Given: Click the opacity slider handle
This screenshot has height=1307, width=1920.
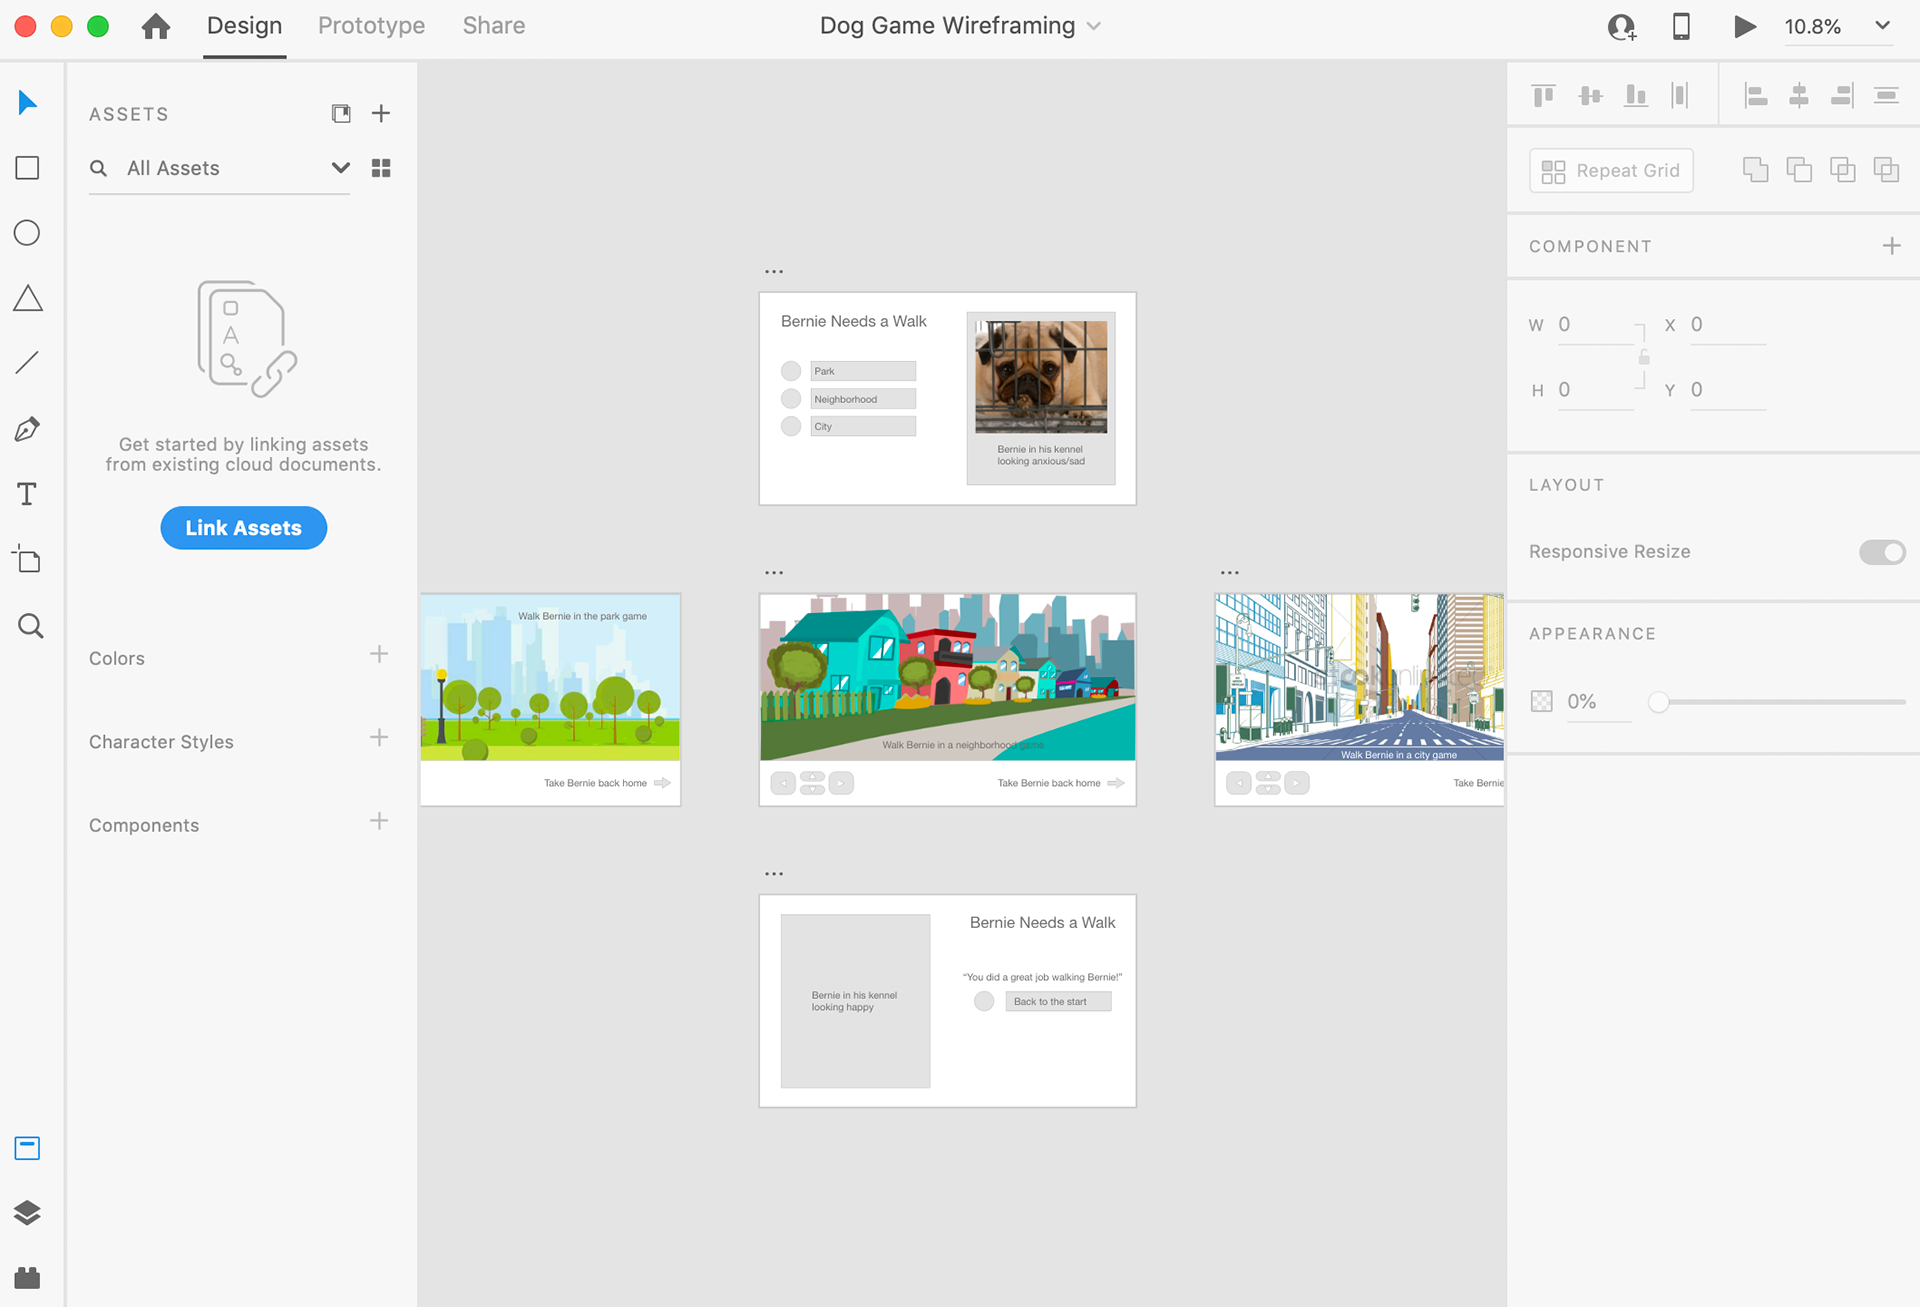Looking at the screenshot, I should coord(1658,702).
